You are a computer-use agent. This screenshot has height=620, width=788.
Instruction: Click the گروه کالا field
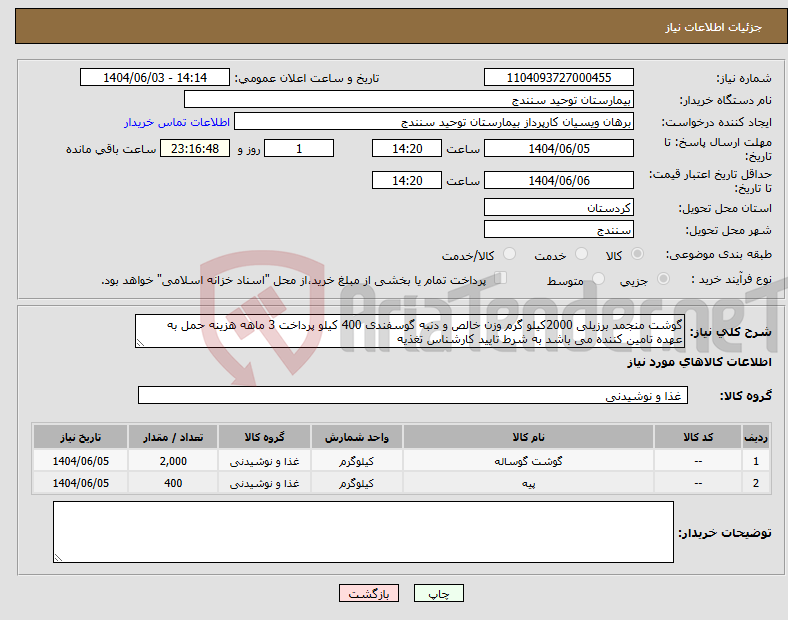(413, 396)
